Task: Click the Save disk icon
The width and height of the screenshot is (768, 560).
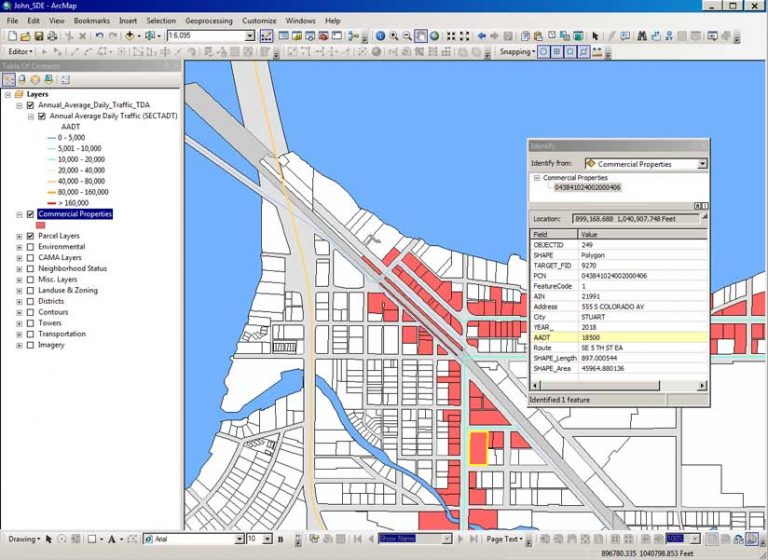Action: pos(38,36)
